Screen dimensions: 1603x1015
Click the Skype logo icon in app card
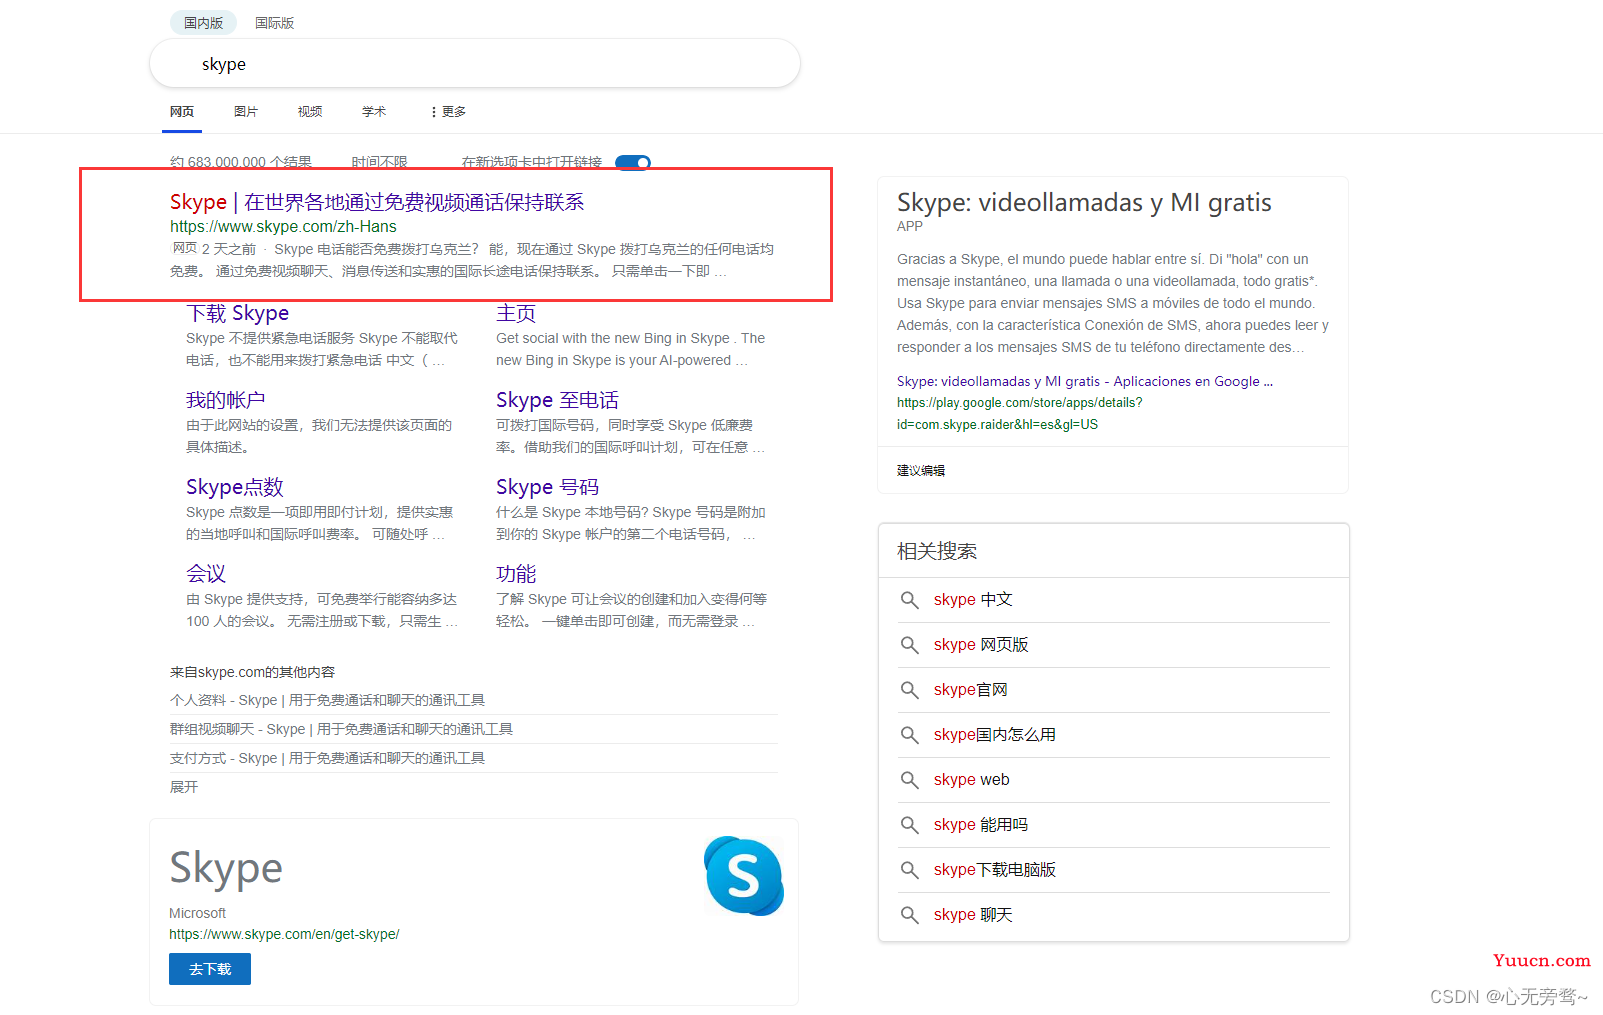[743, 876]
